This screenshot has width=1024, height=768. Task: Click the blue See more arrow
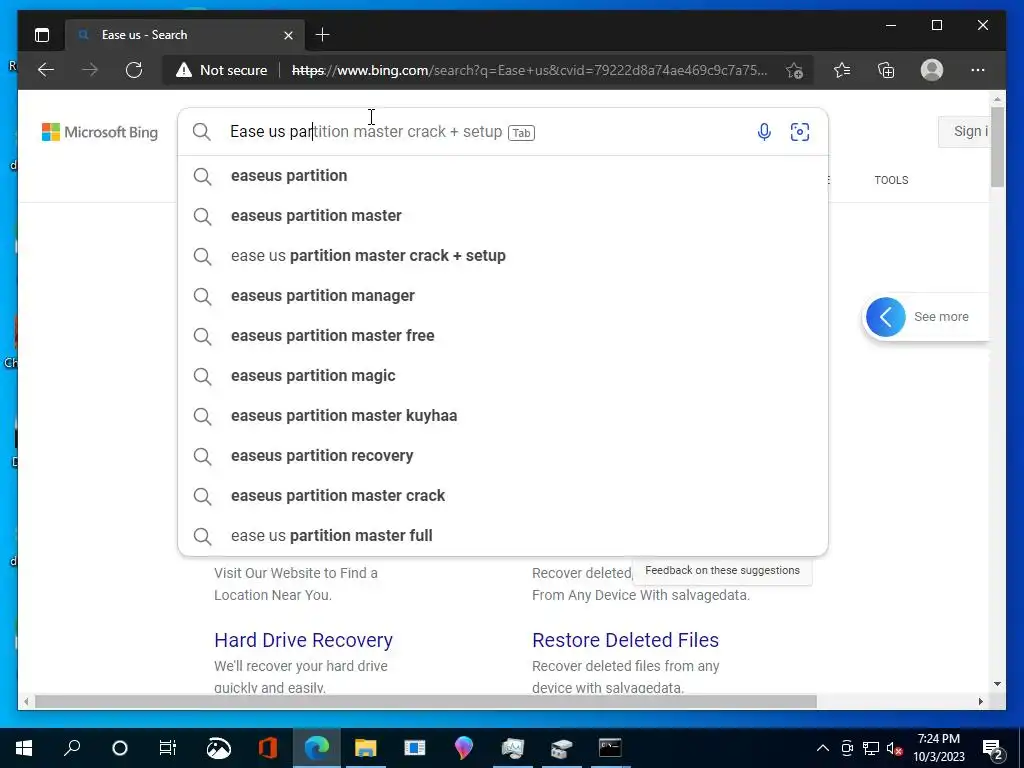886,317
